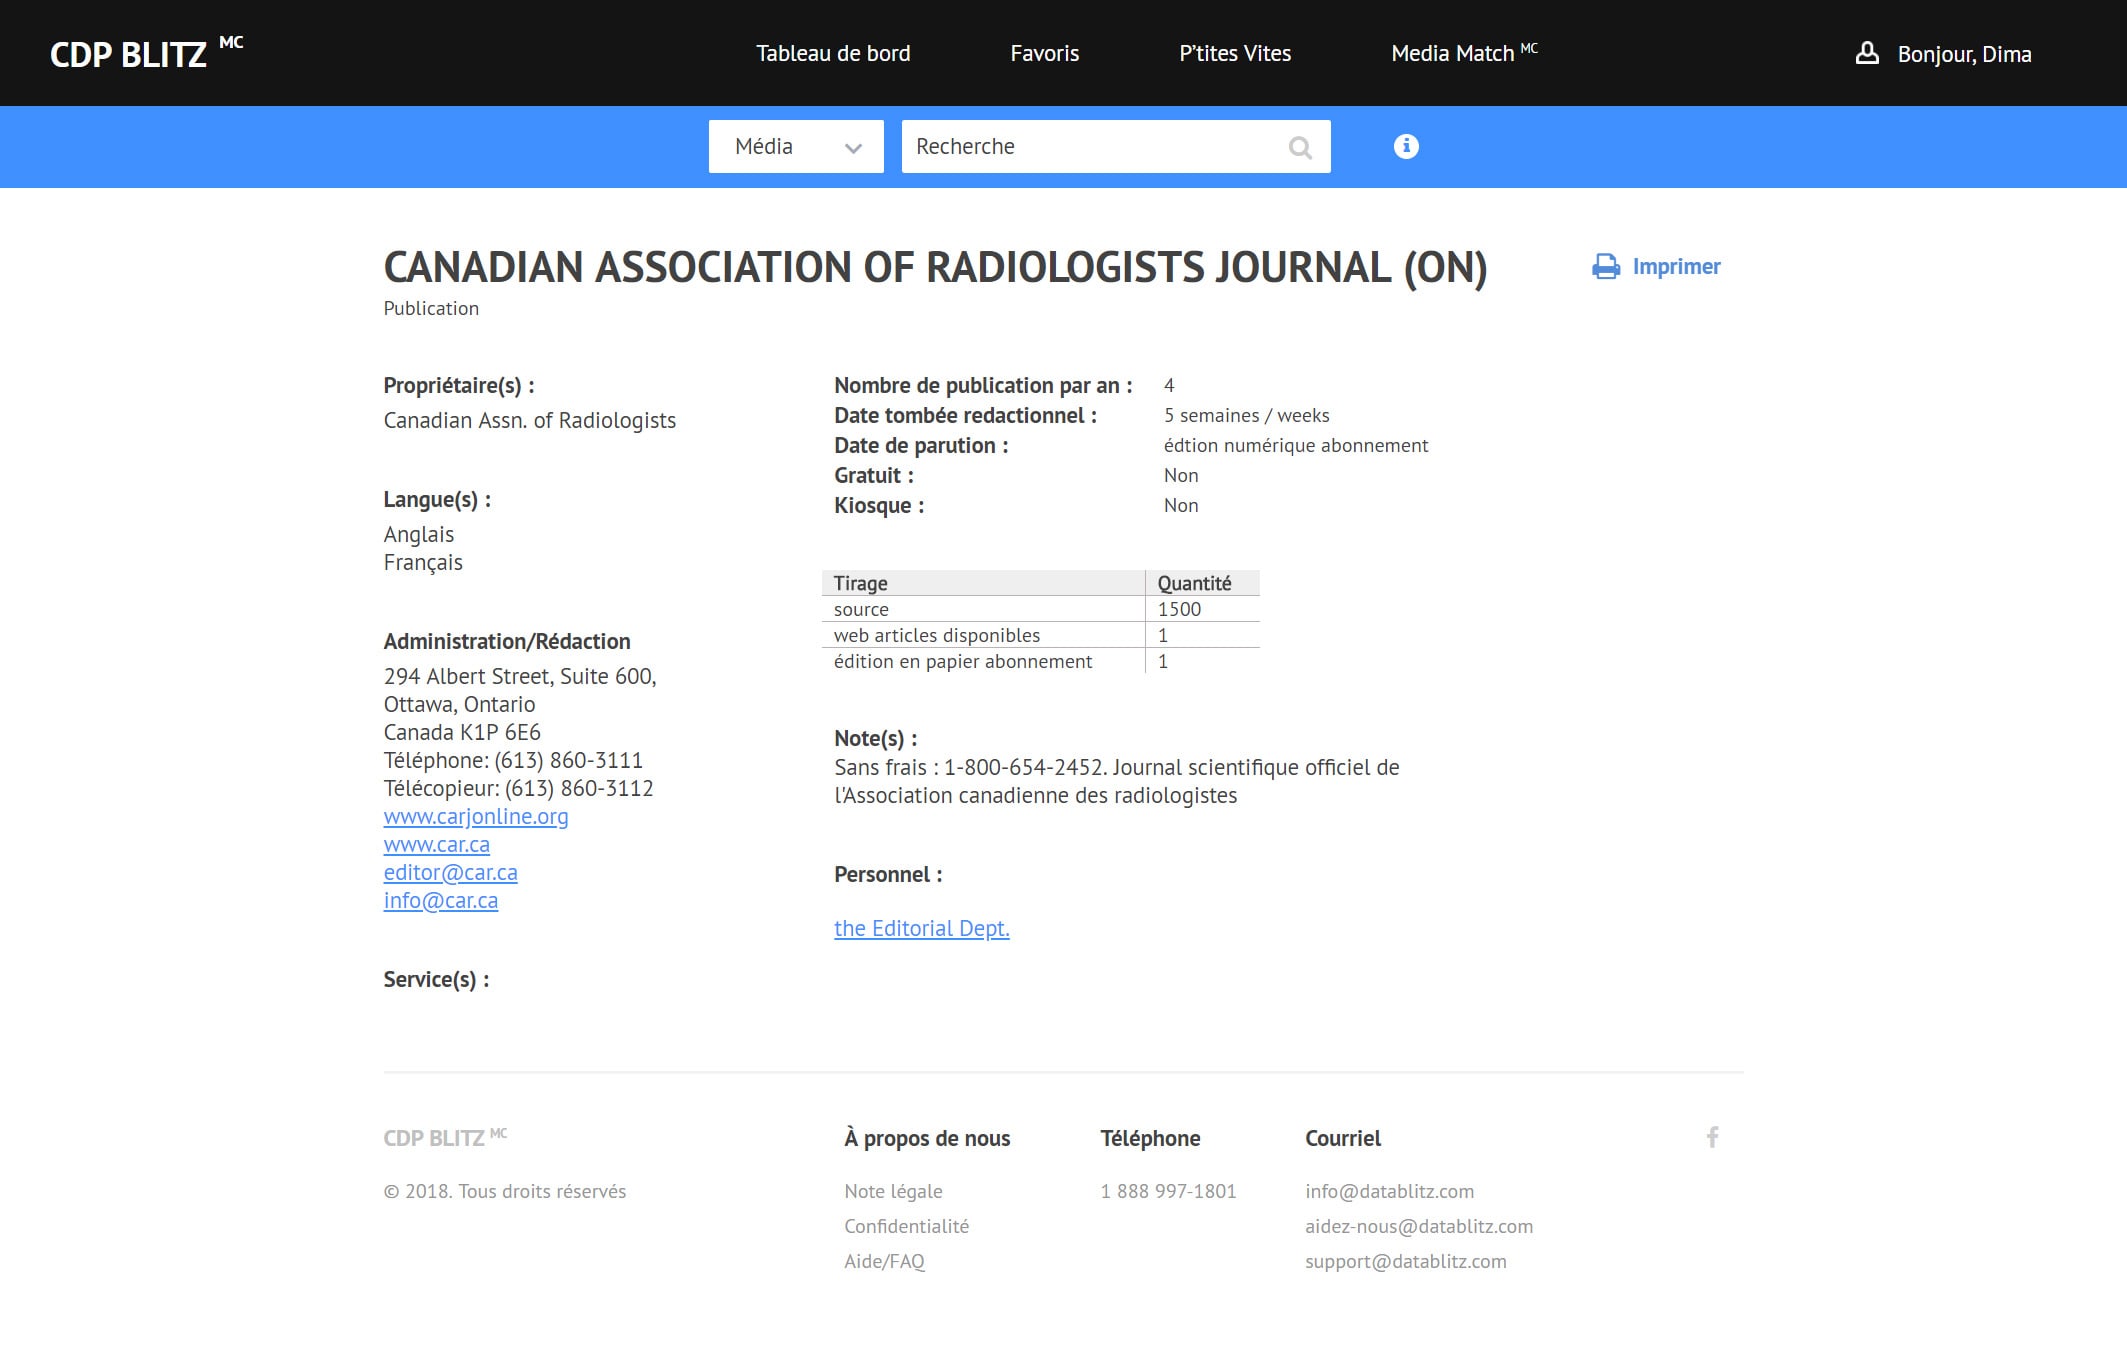Screen dimensions: 2127x1347
Task: Open the blue info circle icon
Action: pyautogui.click(x=1406, y=146)
